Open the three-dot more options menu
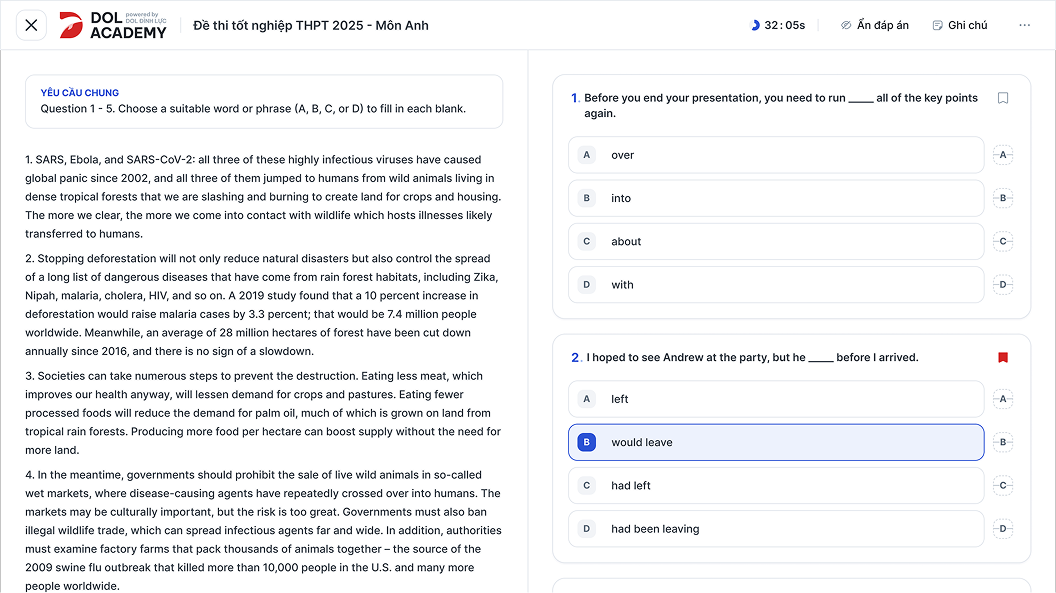 1024,25
